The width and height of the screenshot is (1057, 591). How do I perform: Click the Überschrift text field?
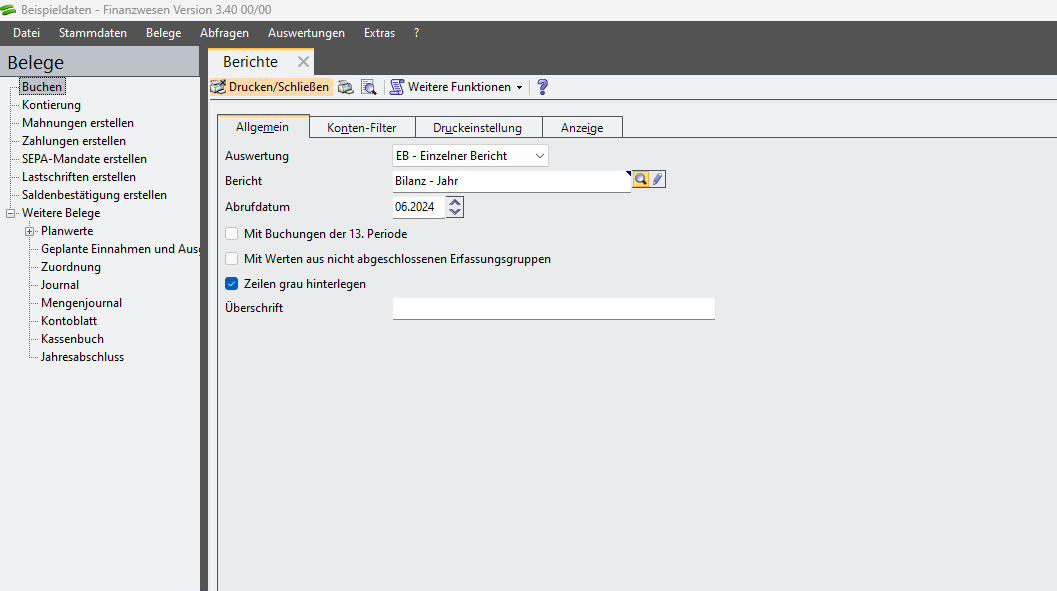click(x=553, y=308)
